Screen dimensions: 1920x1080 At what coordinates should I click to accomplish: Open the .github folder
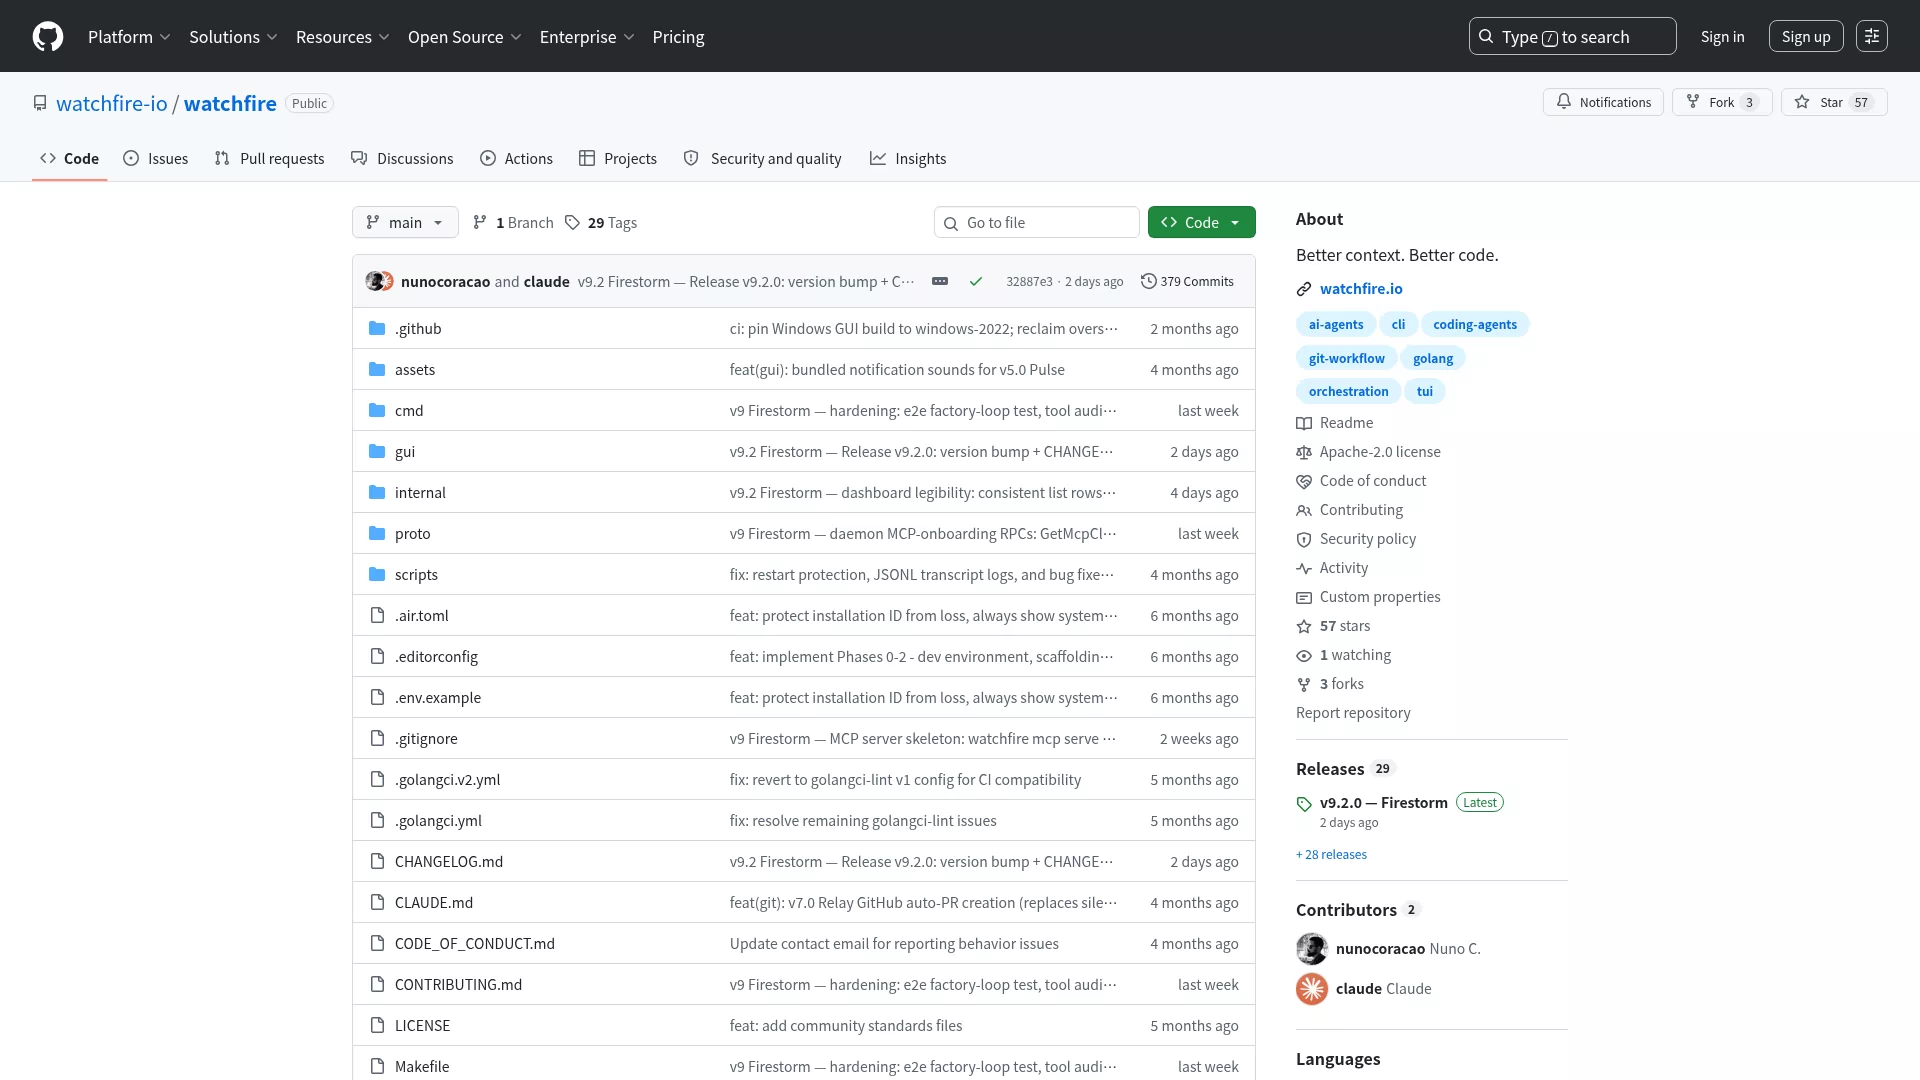(418, 329)
